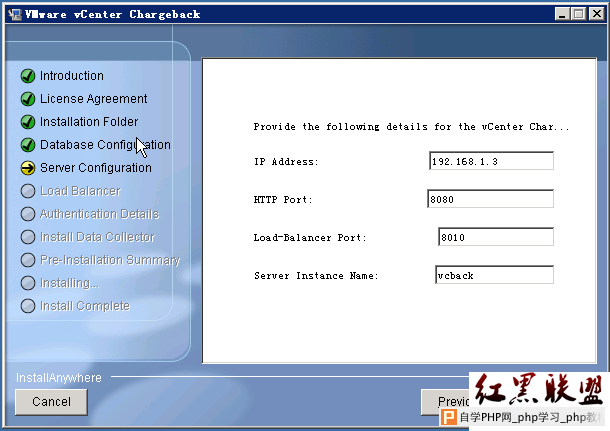Viewport: 610px width, 431px height.
Task: Click the Introduction step green checkmark icon
Action: click(28, 76)
